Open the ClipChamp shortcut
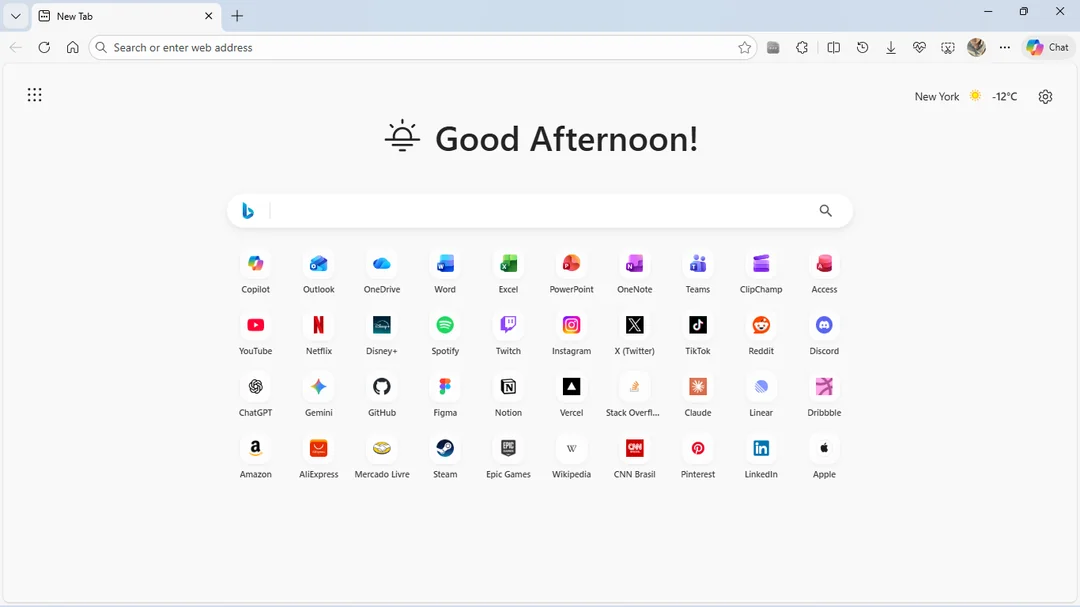Screen dimensions: 1080x607 [x=761, y=272]
